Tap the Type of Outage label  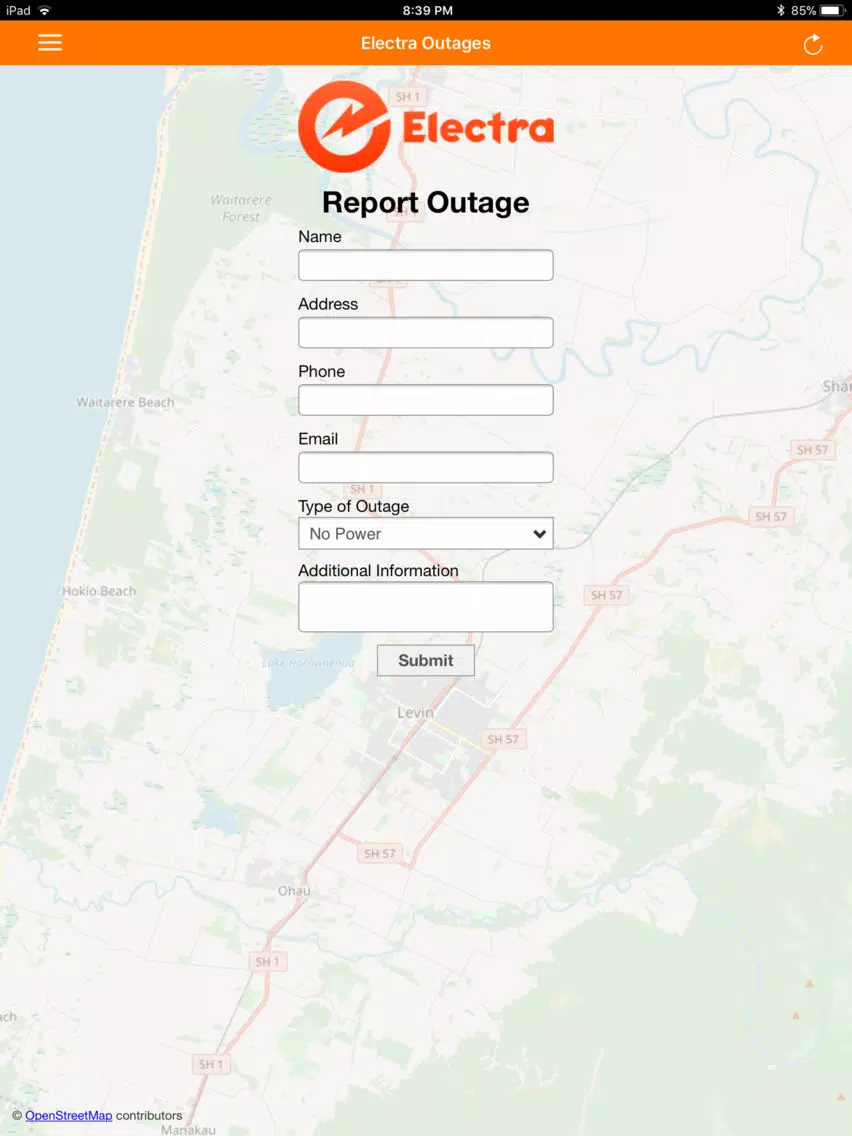pyautogui.click(x=354, y=506)
